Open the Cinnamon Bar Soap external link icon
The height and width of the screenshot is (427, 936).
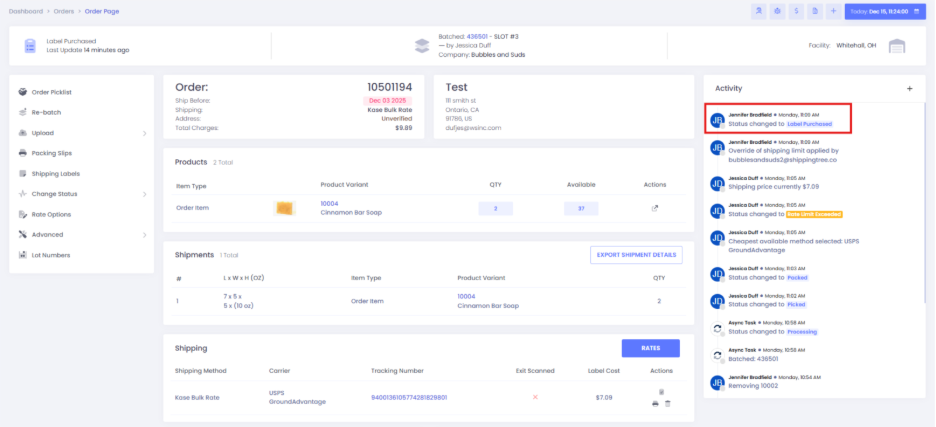click(655, 208)
